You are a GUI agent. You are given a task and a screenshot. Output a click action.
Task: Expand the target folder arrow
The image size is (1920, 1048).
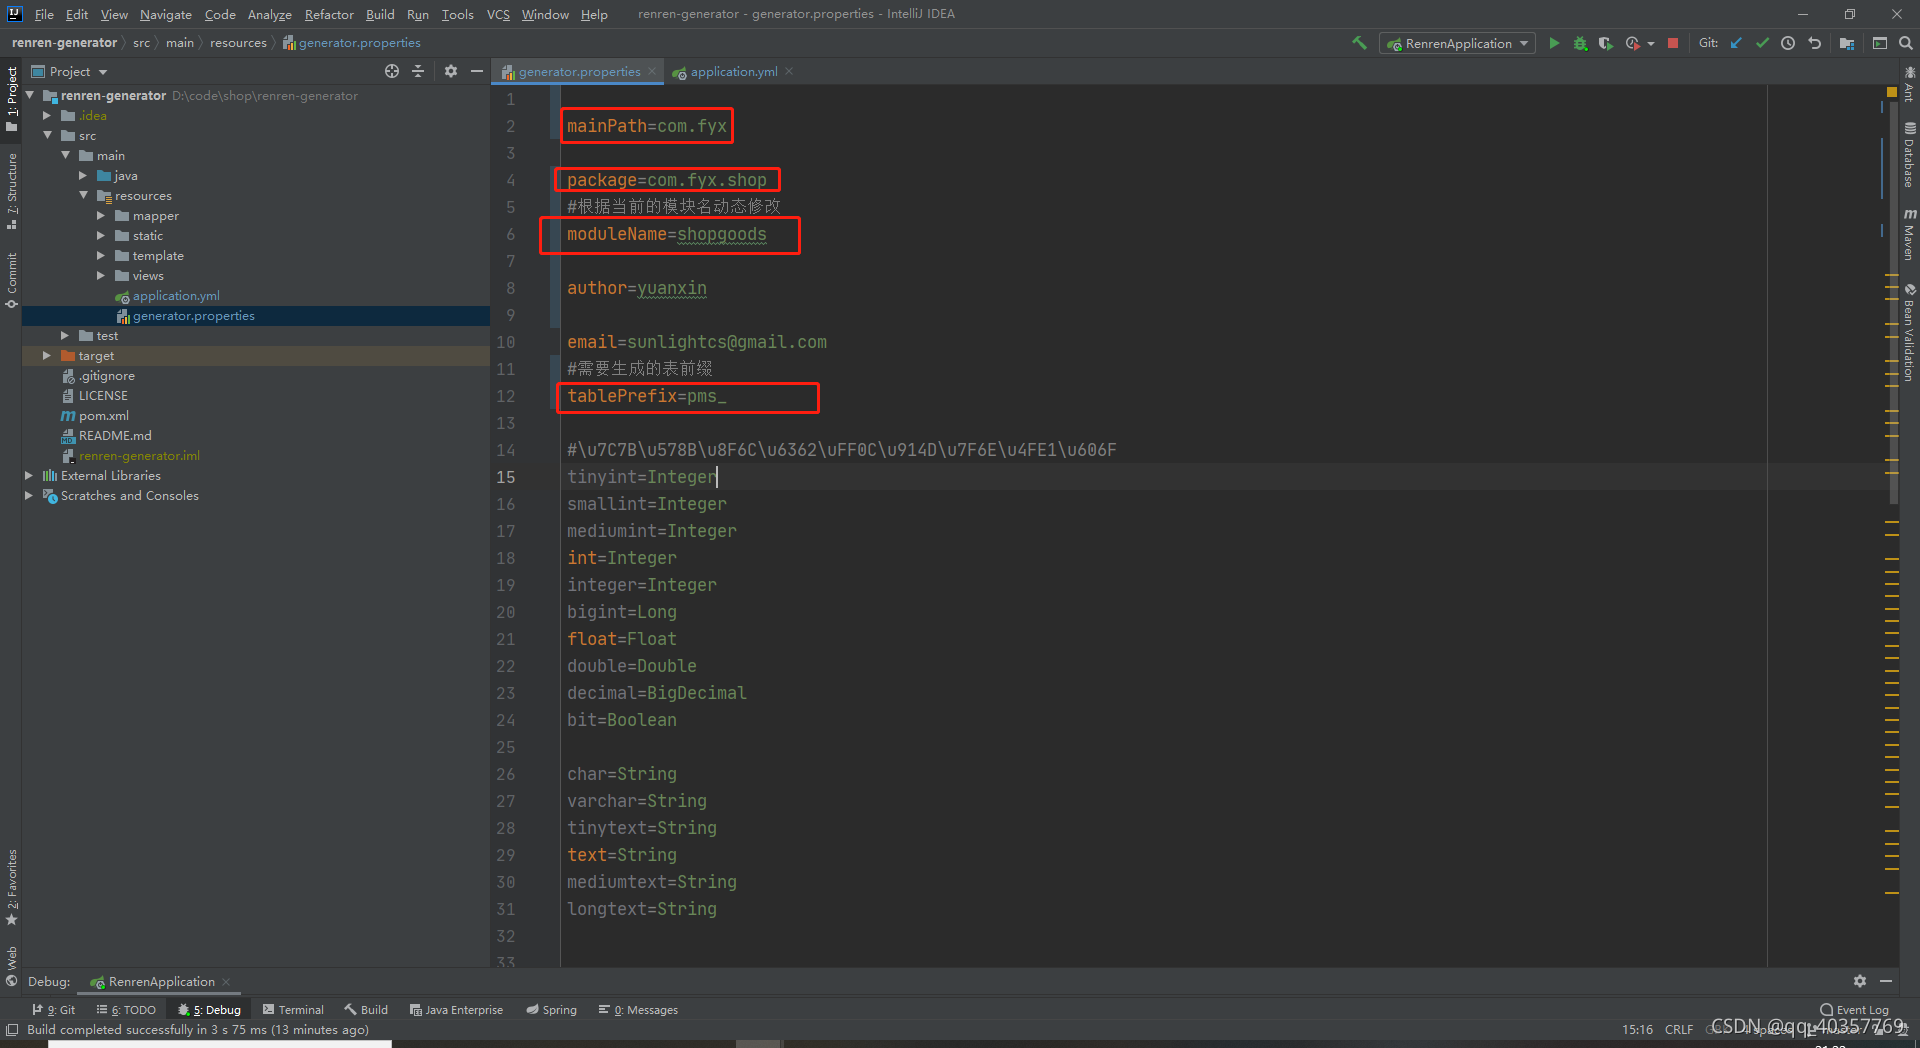coord(47,356)
